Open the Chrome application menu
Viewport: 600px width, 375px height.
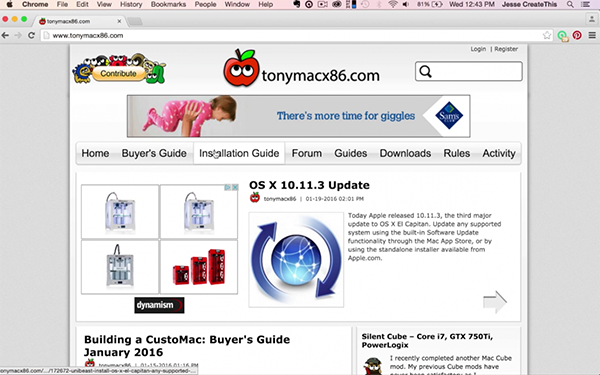click(x=35, y=5)
